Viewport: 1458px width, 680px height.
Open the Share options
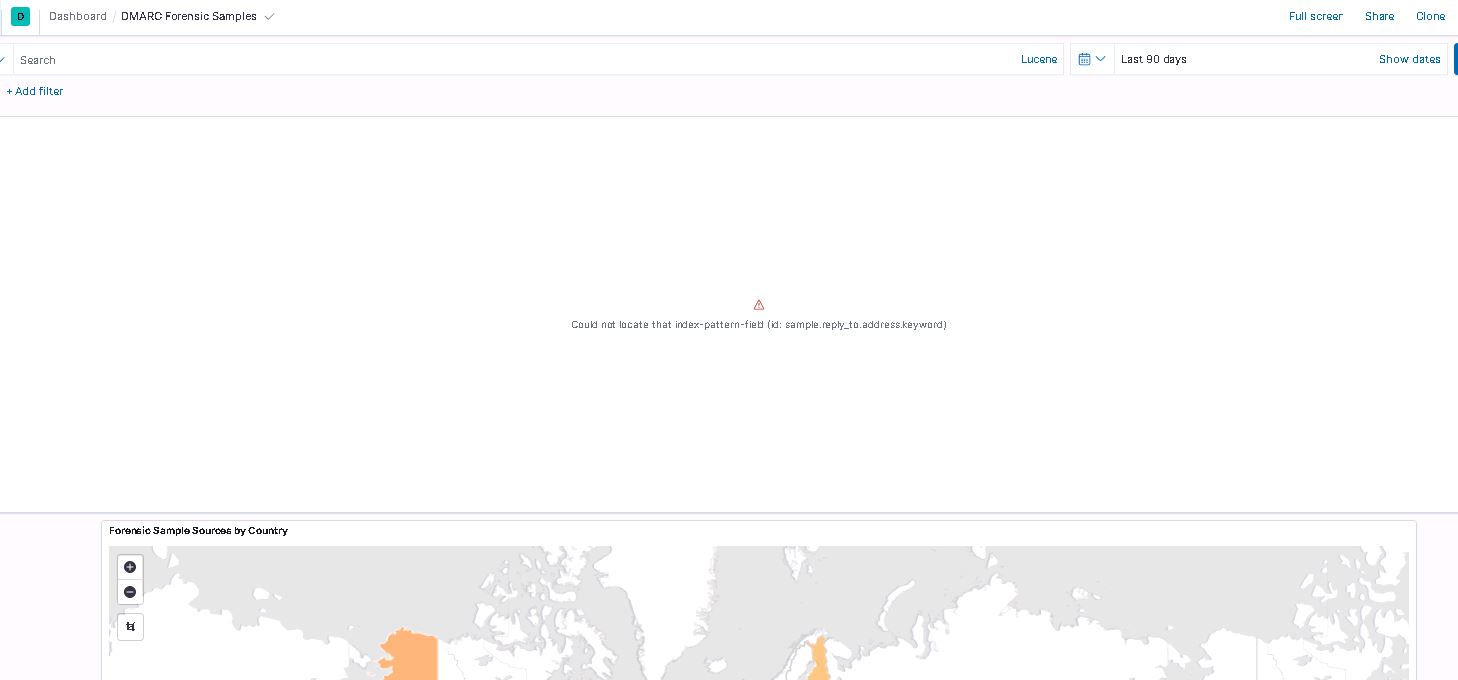[1379, 16]
